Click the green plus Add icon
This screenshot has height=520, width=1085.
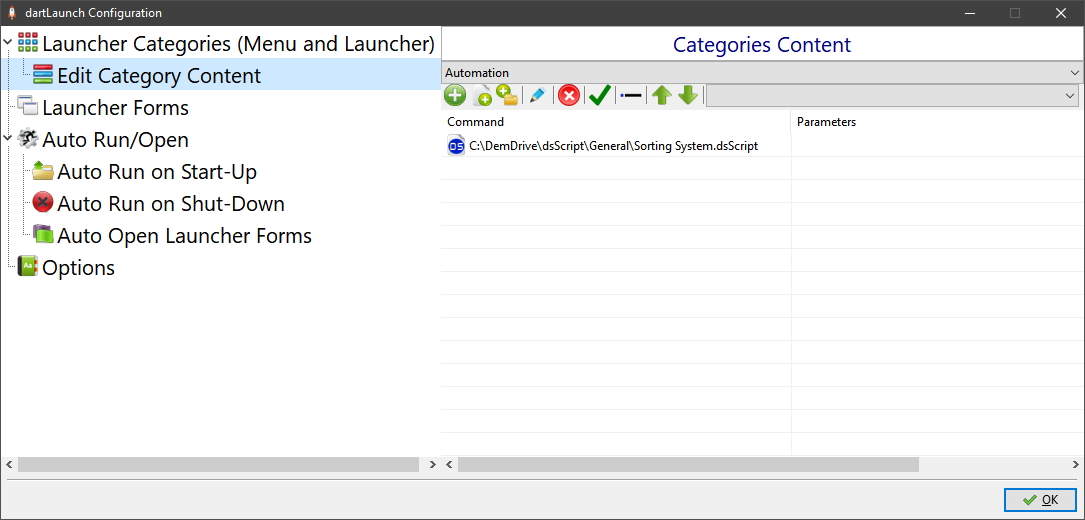click(455, 96)
